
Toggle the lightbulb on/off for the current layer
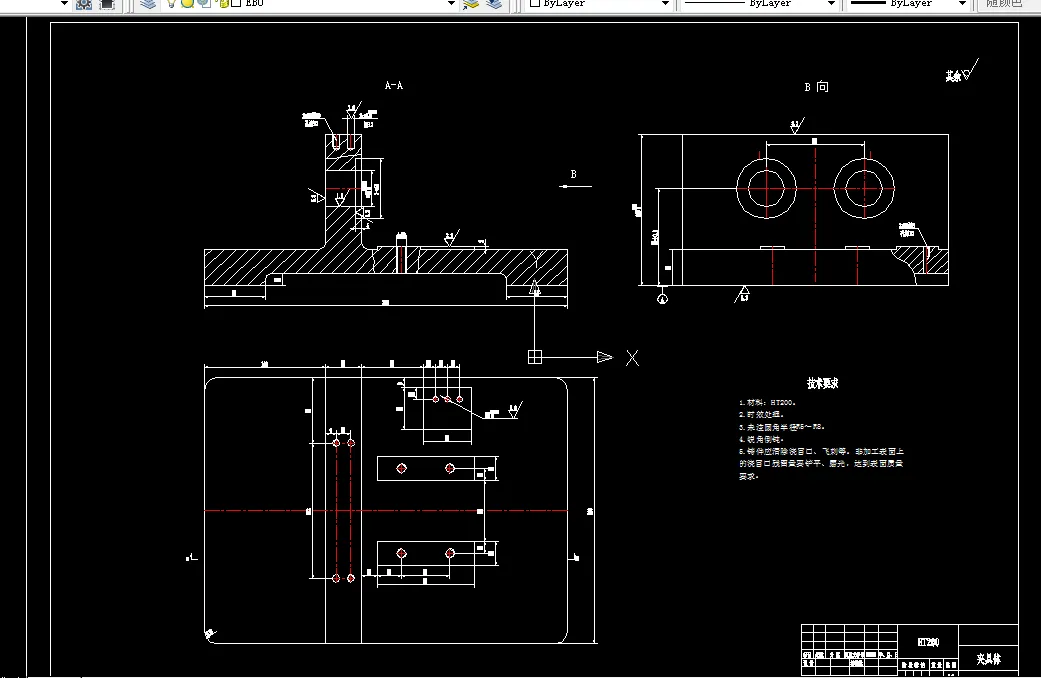coord(171,3)
